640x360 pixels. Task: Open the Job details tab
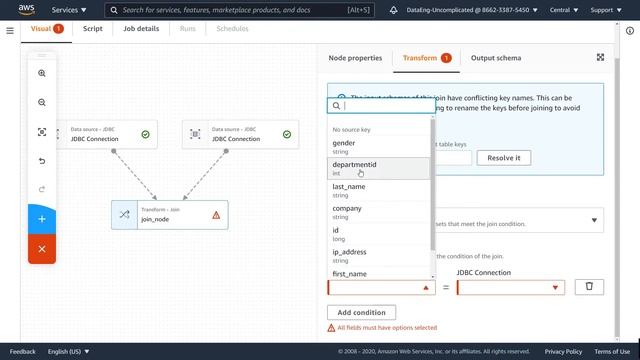tap(141, 29)
